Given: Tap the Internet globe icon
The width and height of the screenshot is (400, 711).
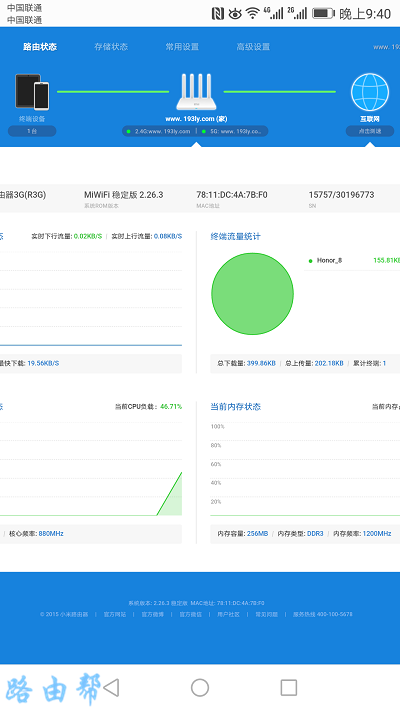Looking at the screenshot, I should click(x=370, y=92).
